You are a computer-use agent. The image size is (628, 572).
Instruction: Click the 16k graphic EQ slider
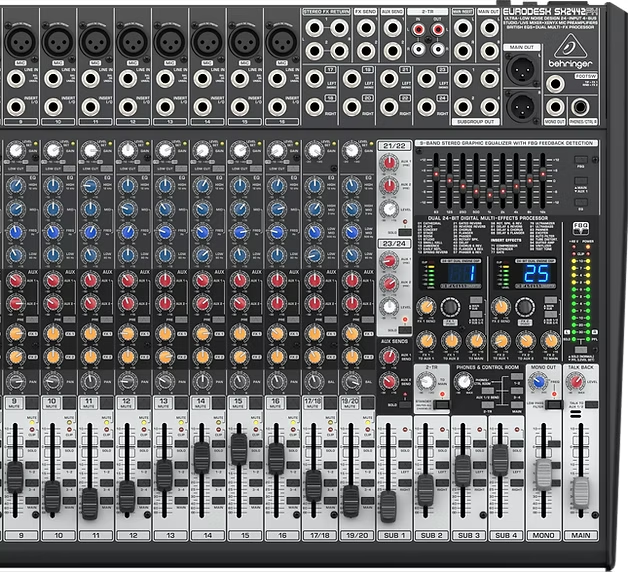(x=543, y=174)
